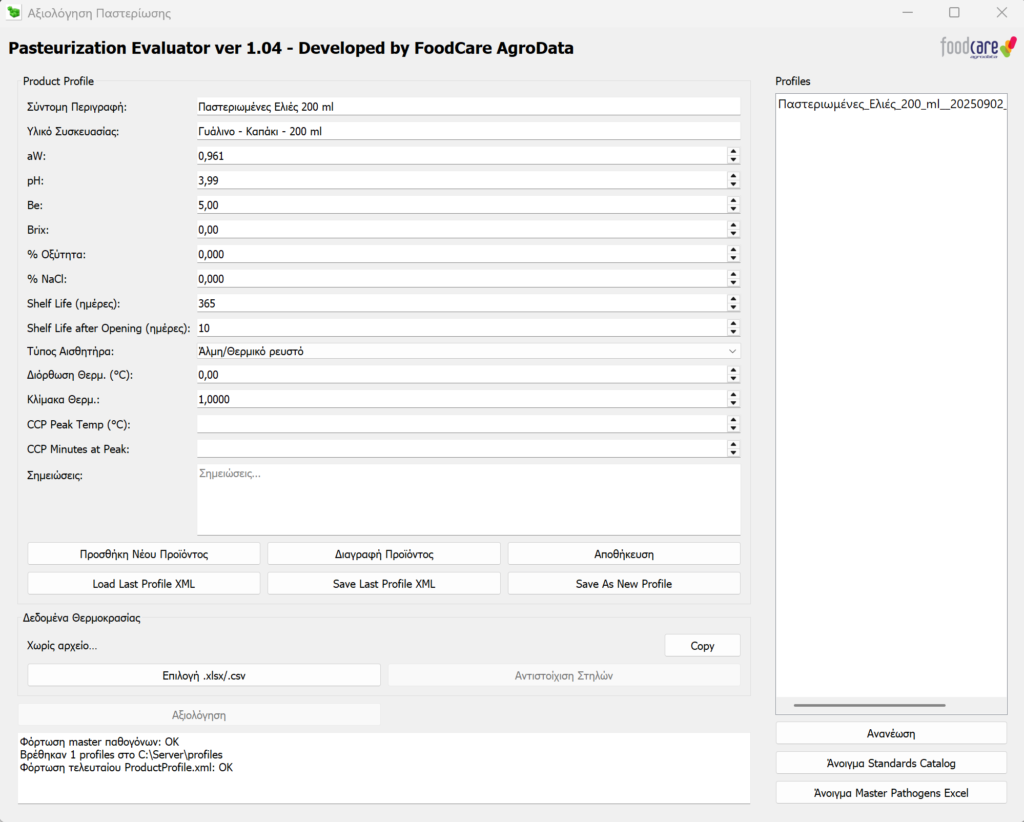Click the app icon in title bar
This screenshot has height=822, width=1024.
(14, 13)
